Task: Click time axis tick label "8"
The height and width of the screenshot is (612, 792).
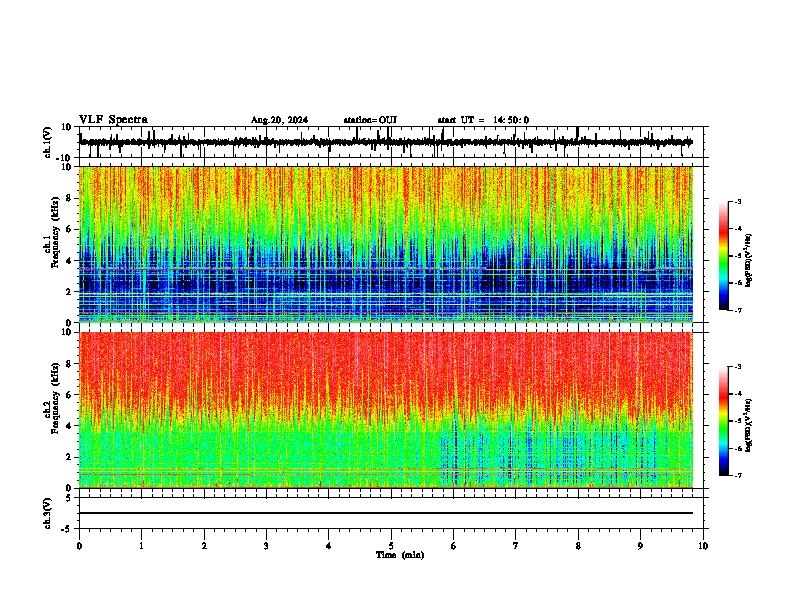Action: pyautogui.click(x=578, y=546)
